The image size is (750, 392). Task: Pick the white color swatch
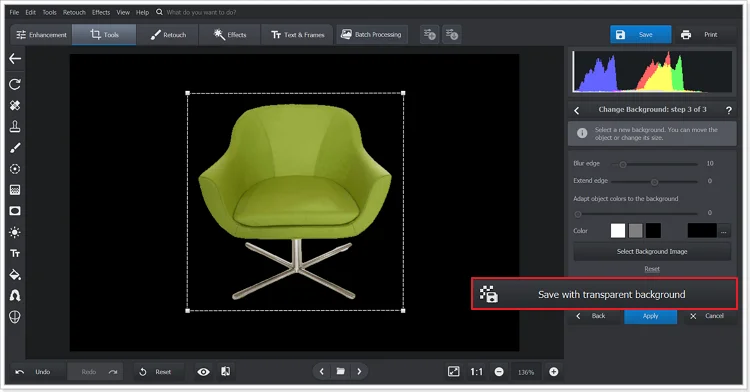click(x=618, y=230)
